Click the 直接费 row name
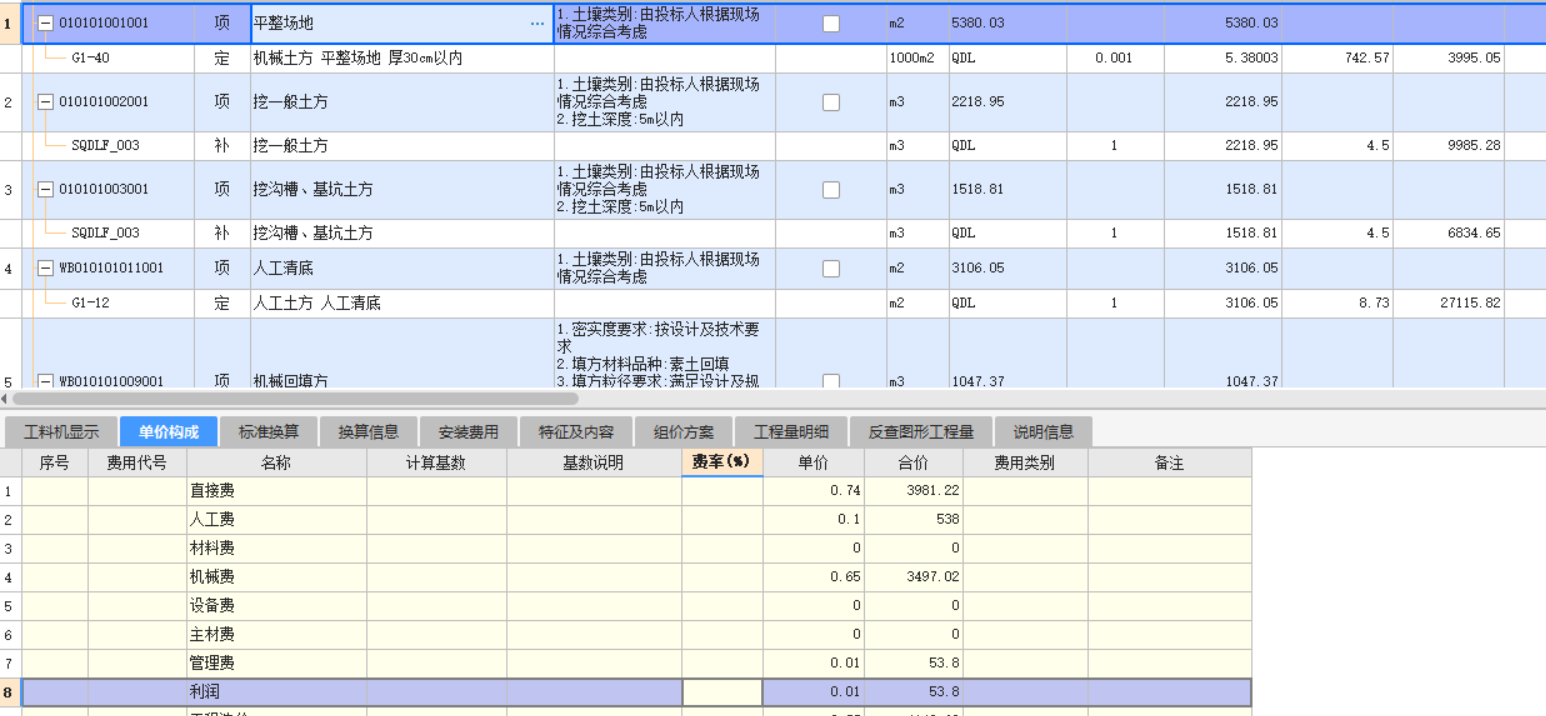 (212, 491)
